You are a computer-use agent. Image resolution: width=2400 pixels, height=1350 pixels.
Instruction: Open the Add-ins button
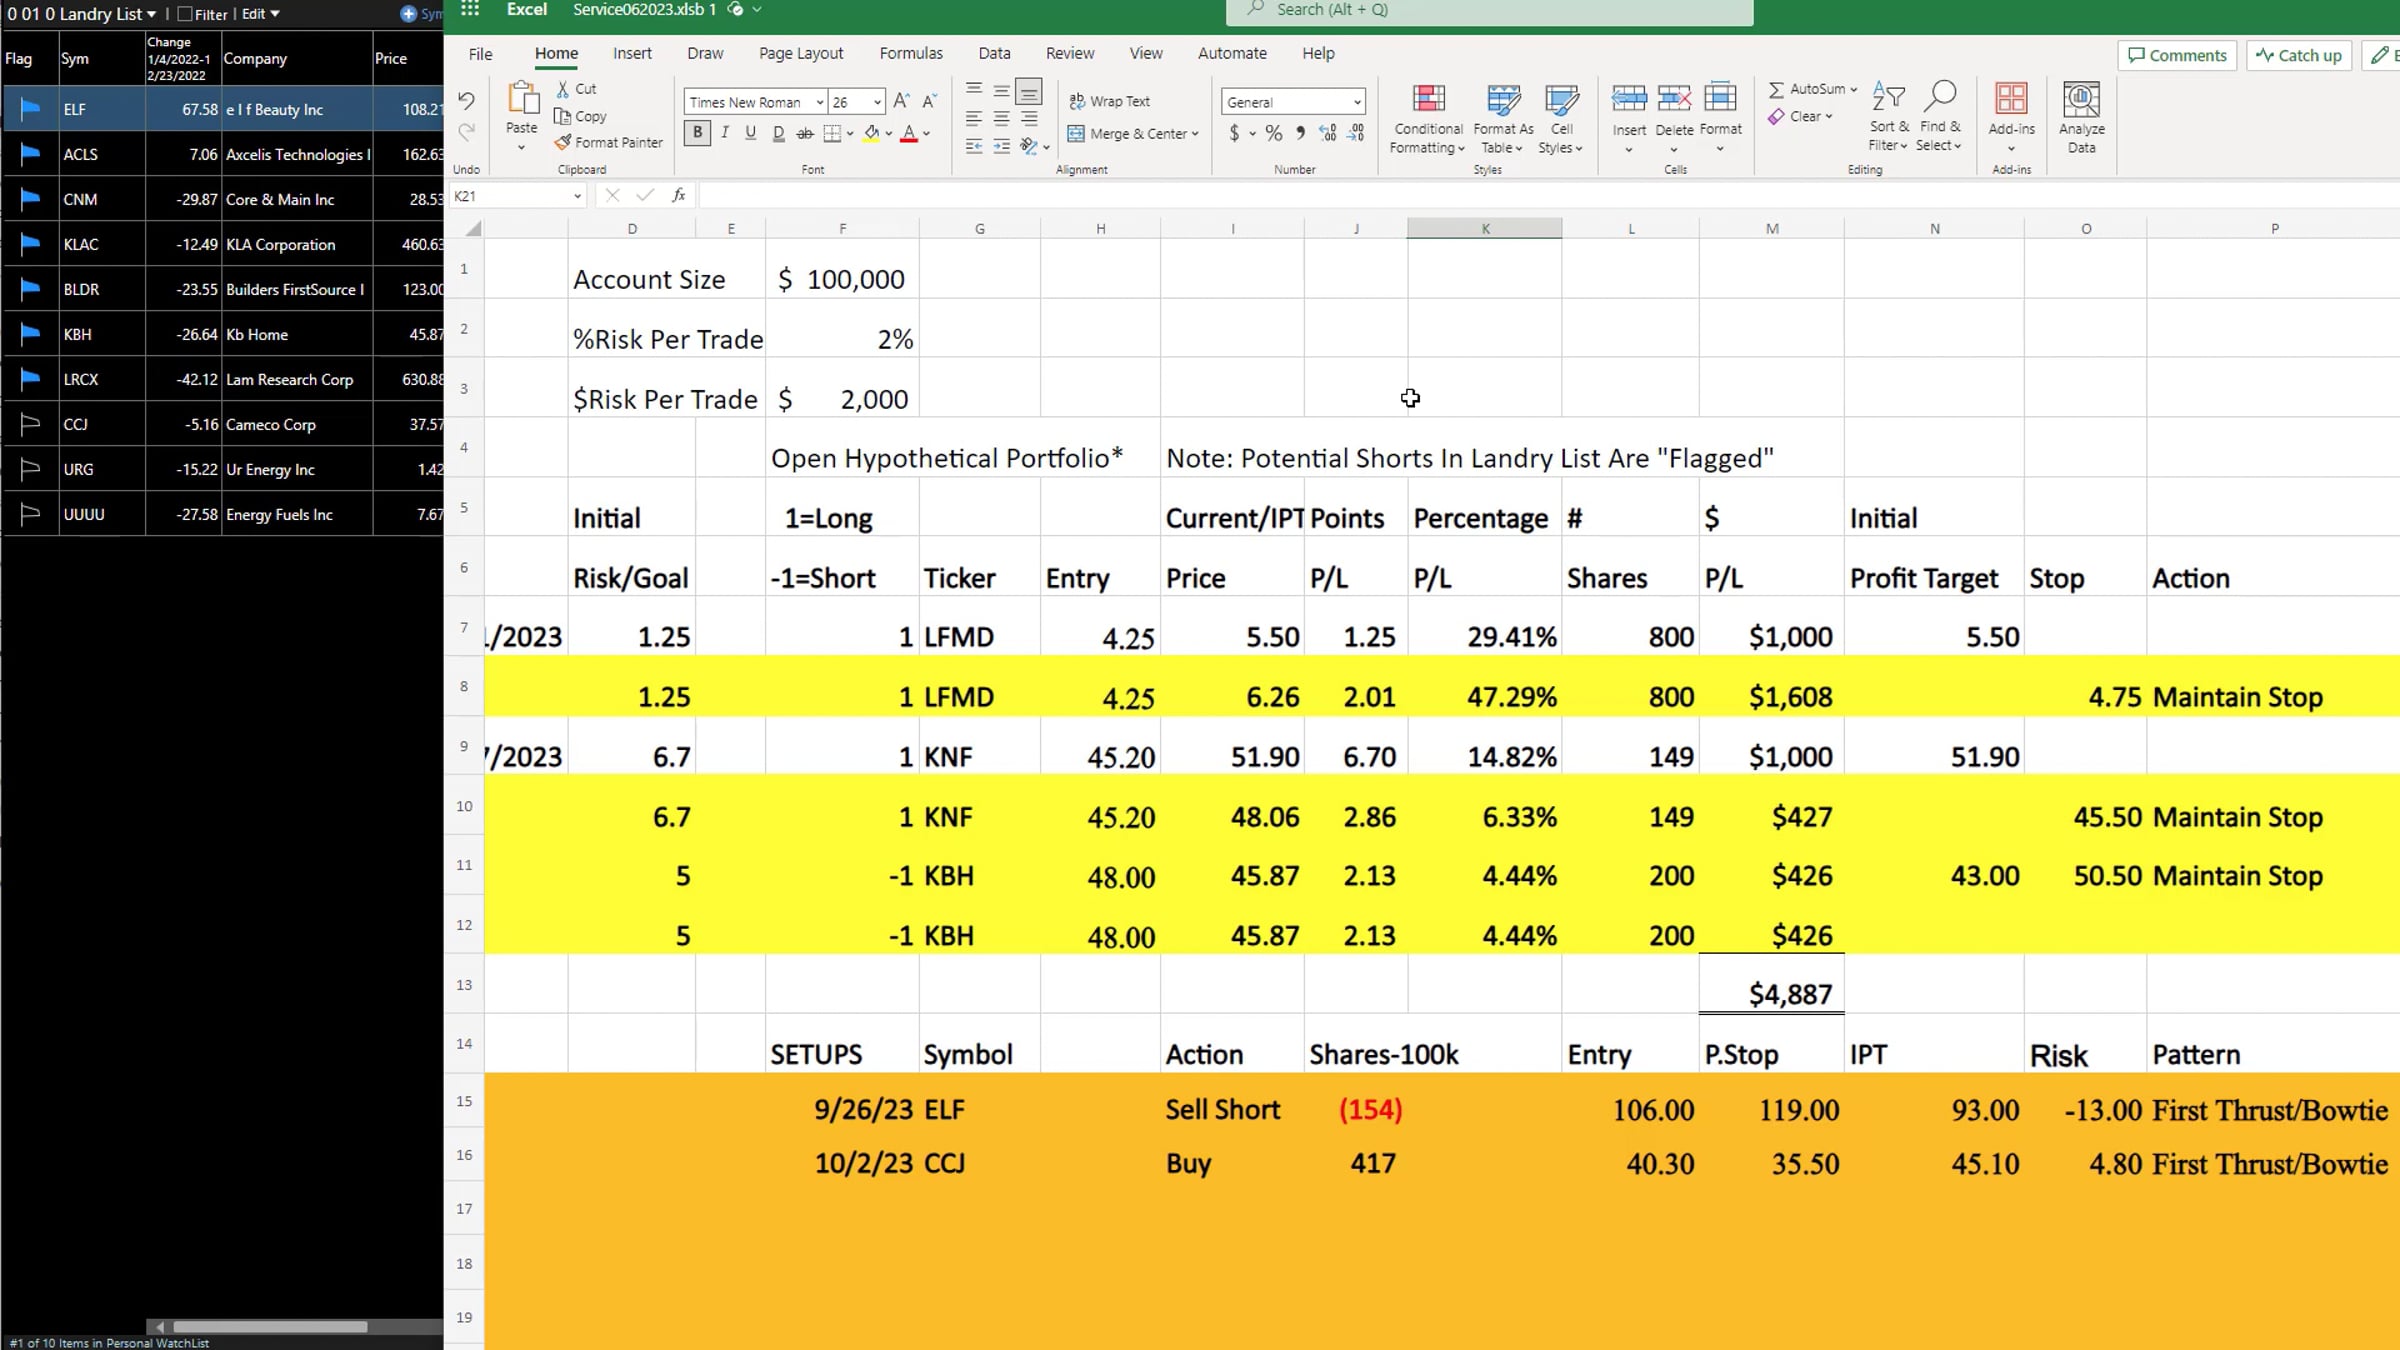pos(2011,118)
